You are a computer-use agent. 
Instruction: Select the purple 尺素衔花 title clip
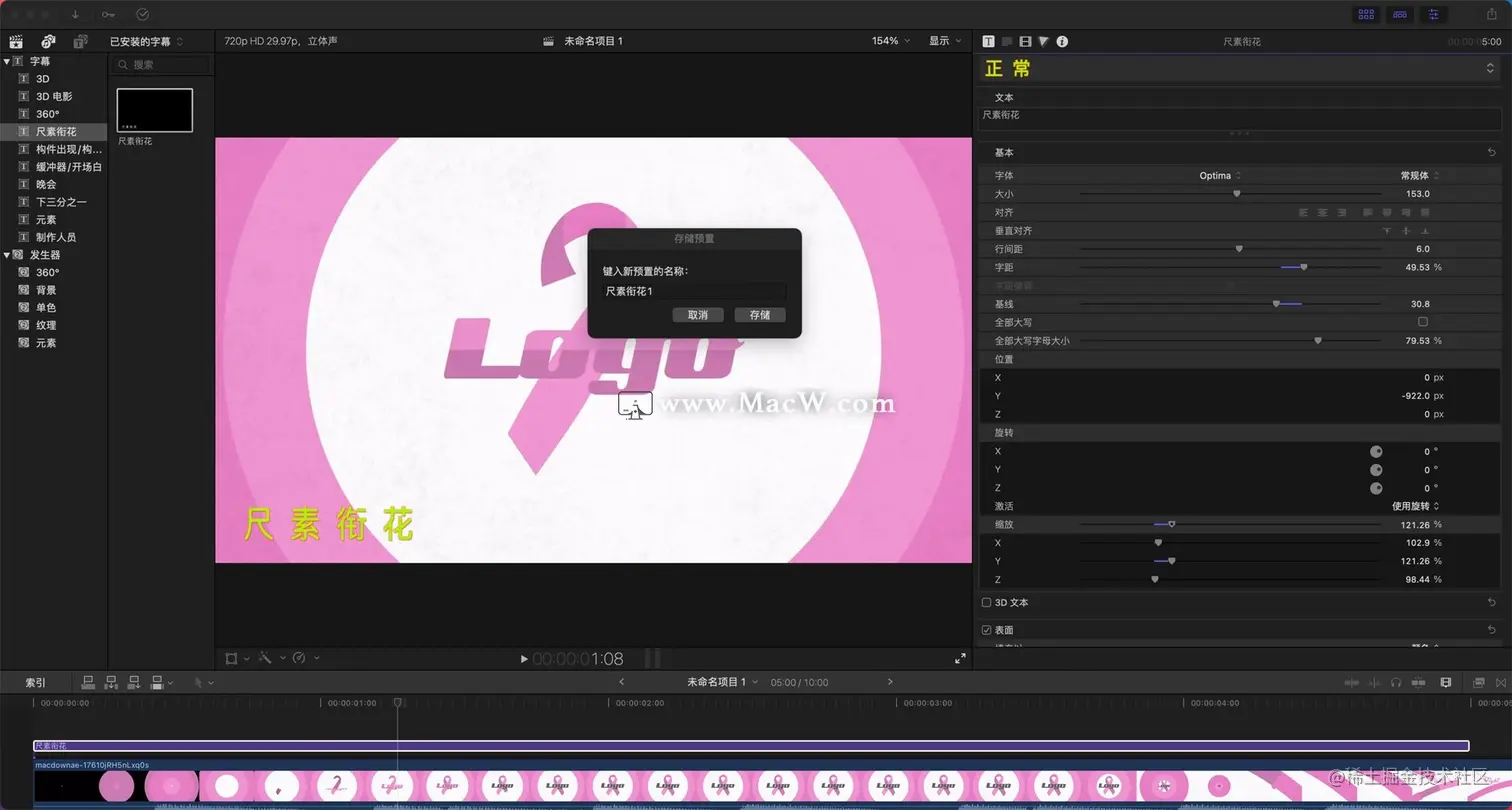(x=751, y=746)
